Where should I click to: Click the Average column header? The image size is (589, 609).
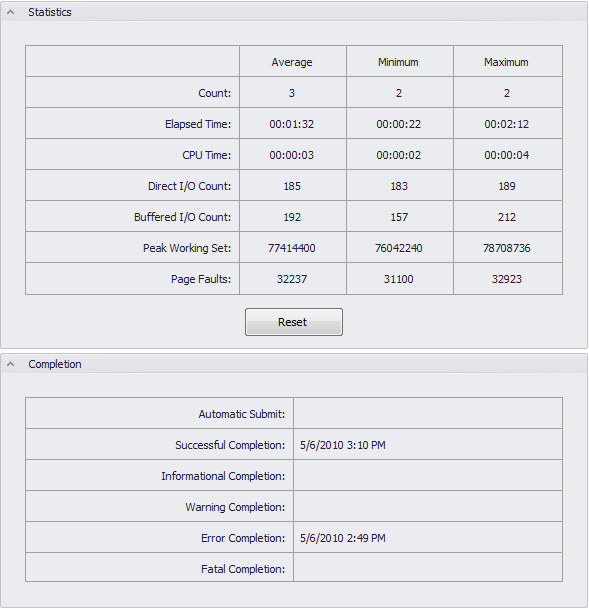click(292, 62)
